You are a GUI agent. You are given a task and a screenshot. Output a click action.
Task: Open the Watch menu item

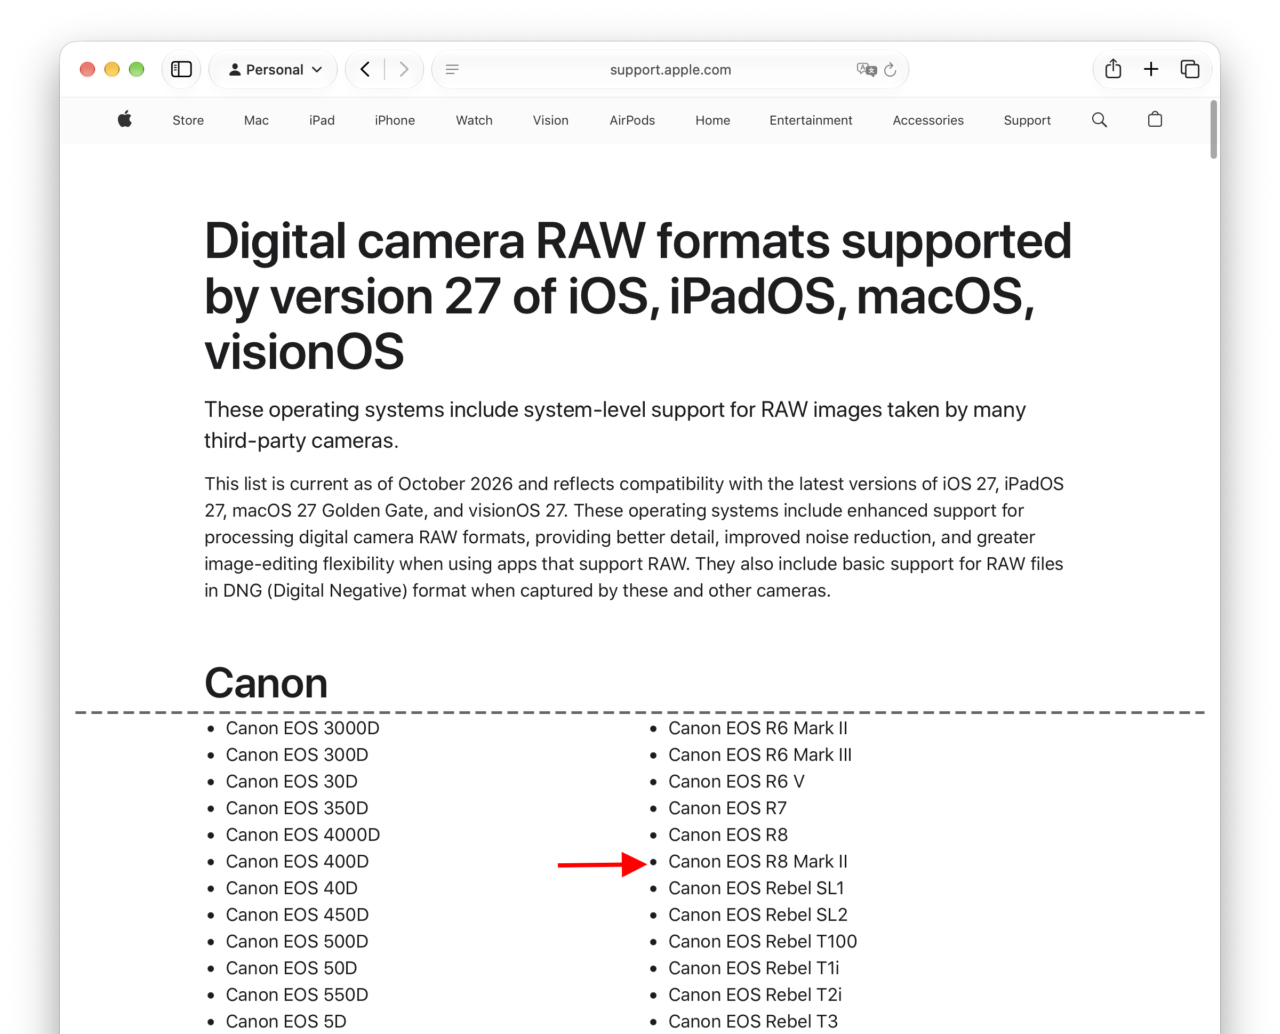(474, 120)
